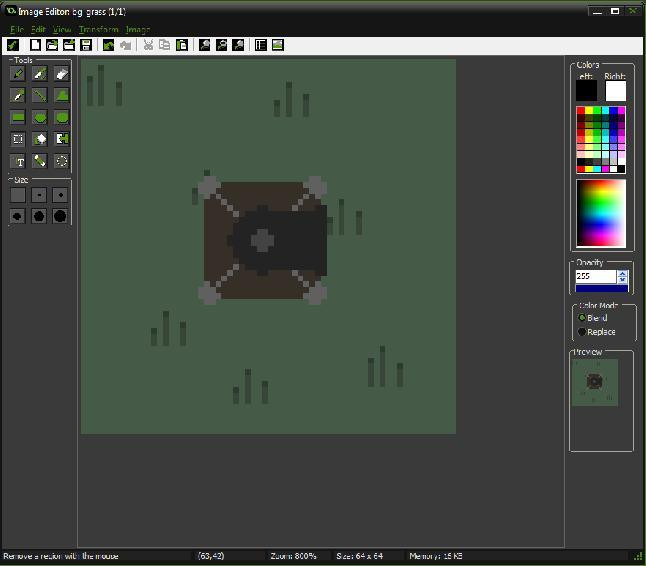Click the black Left color box
Screen dimensions: 646x566
point(586,91)
